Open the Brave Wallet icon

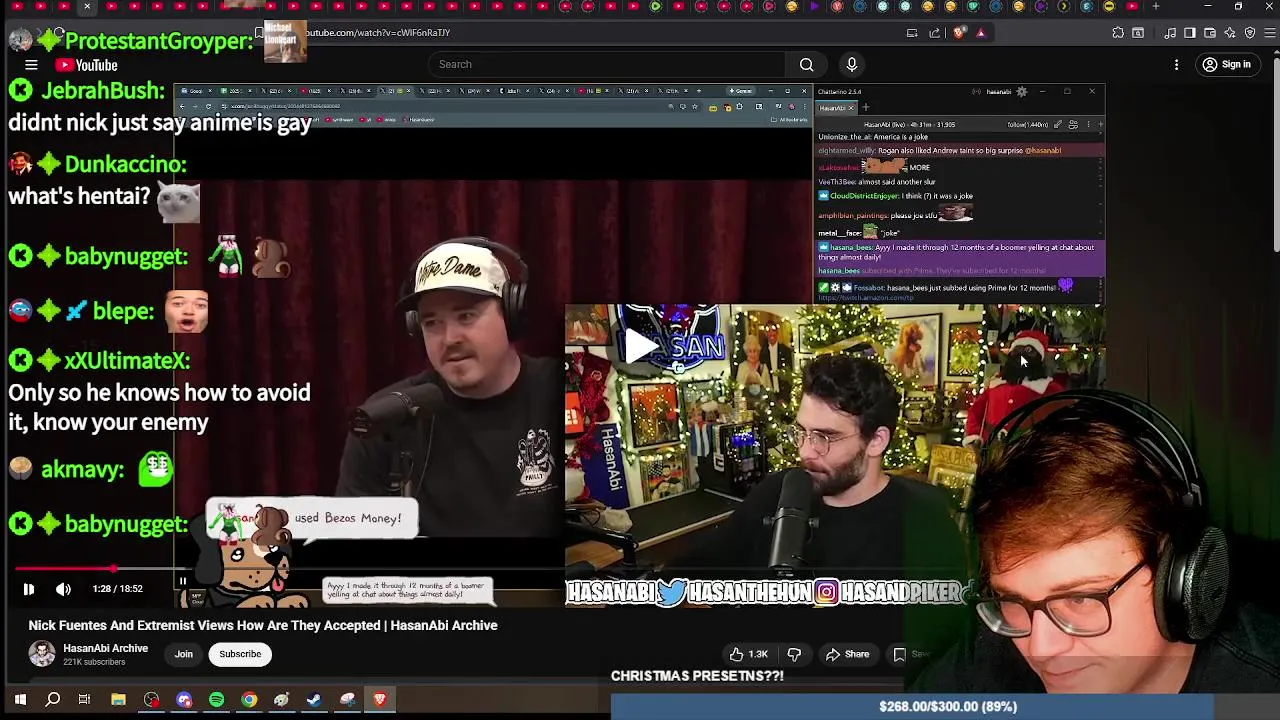1210,32
